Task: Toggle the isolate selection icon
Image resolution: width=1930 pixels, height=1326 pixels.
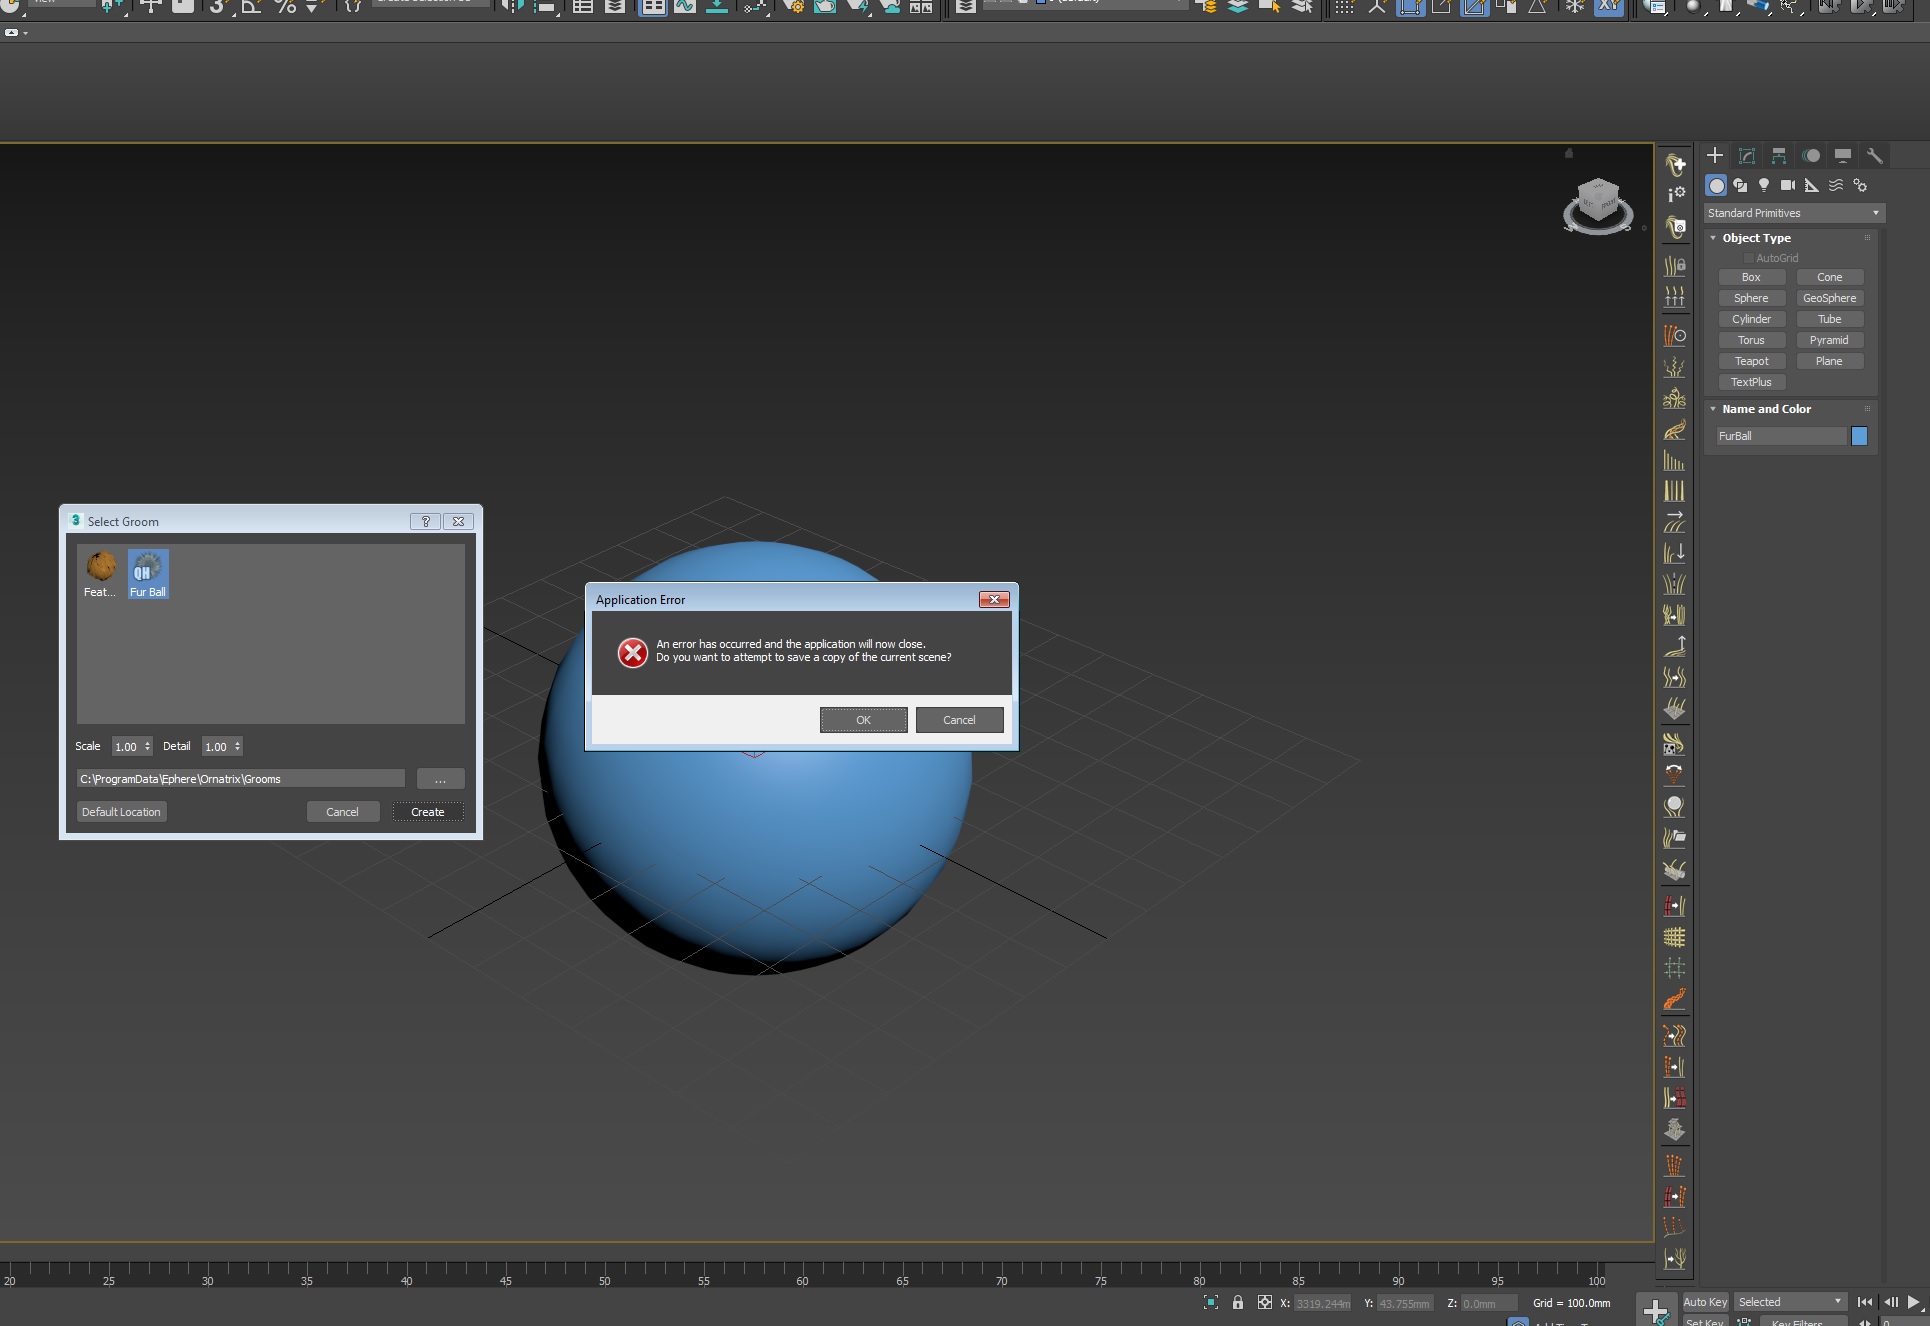Action: (x=1211, y=1302)
